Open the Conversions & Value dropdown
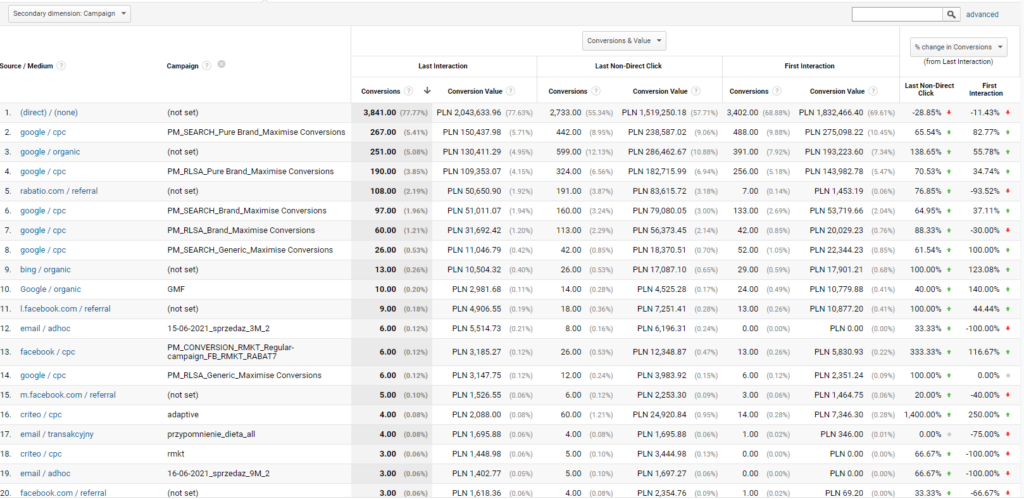Screen dimensions: 1024x499 point(624,40)
